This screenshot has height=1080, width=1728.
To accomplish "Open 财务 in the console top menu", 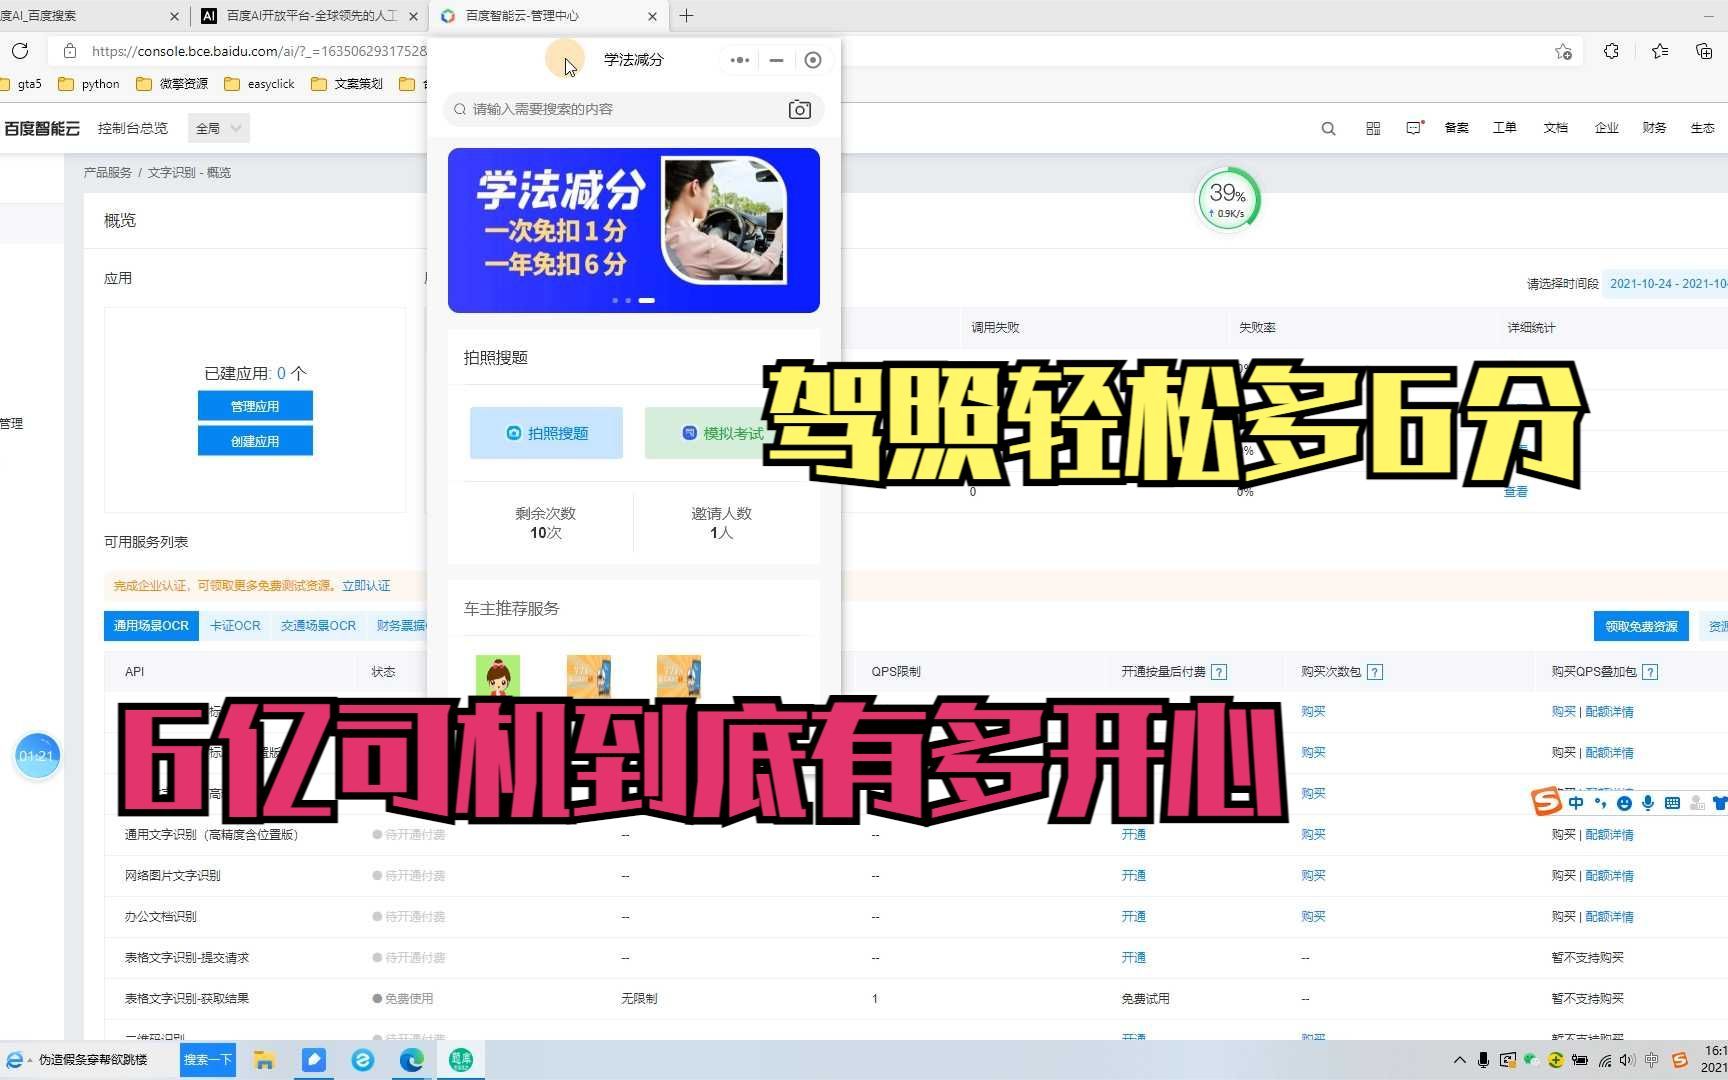I will click(x=1654, y=128).
